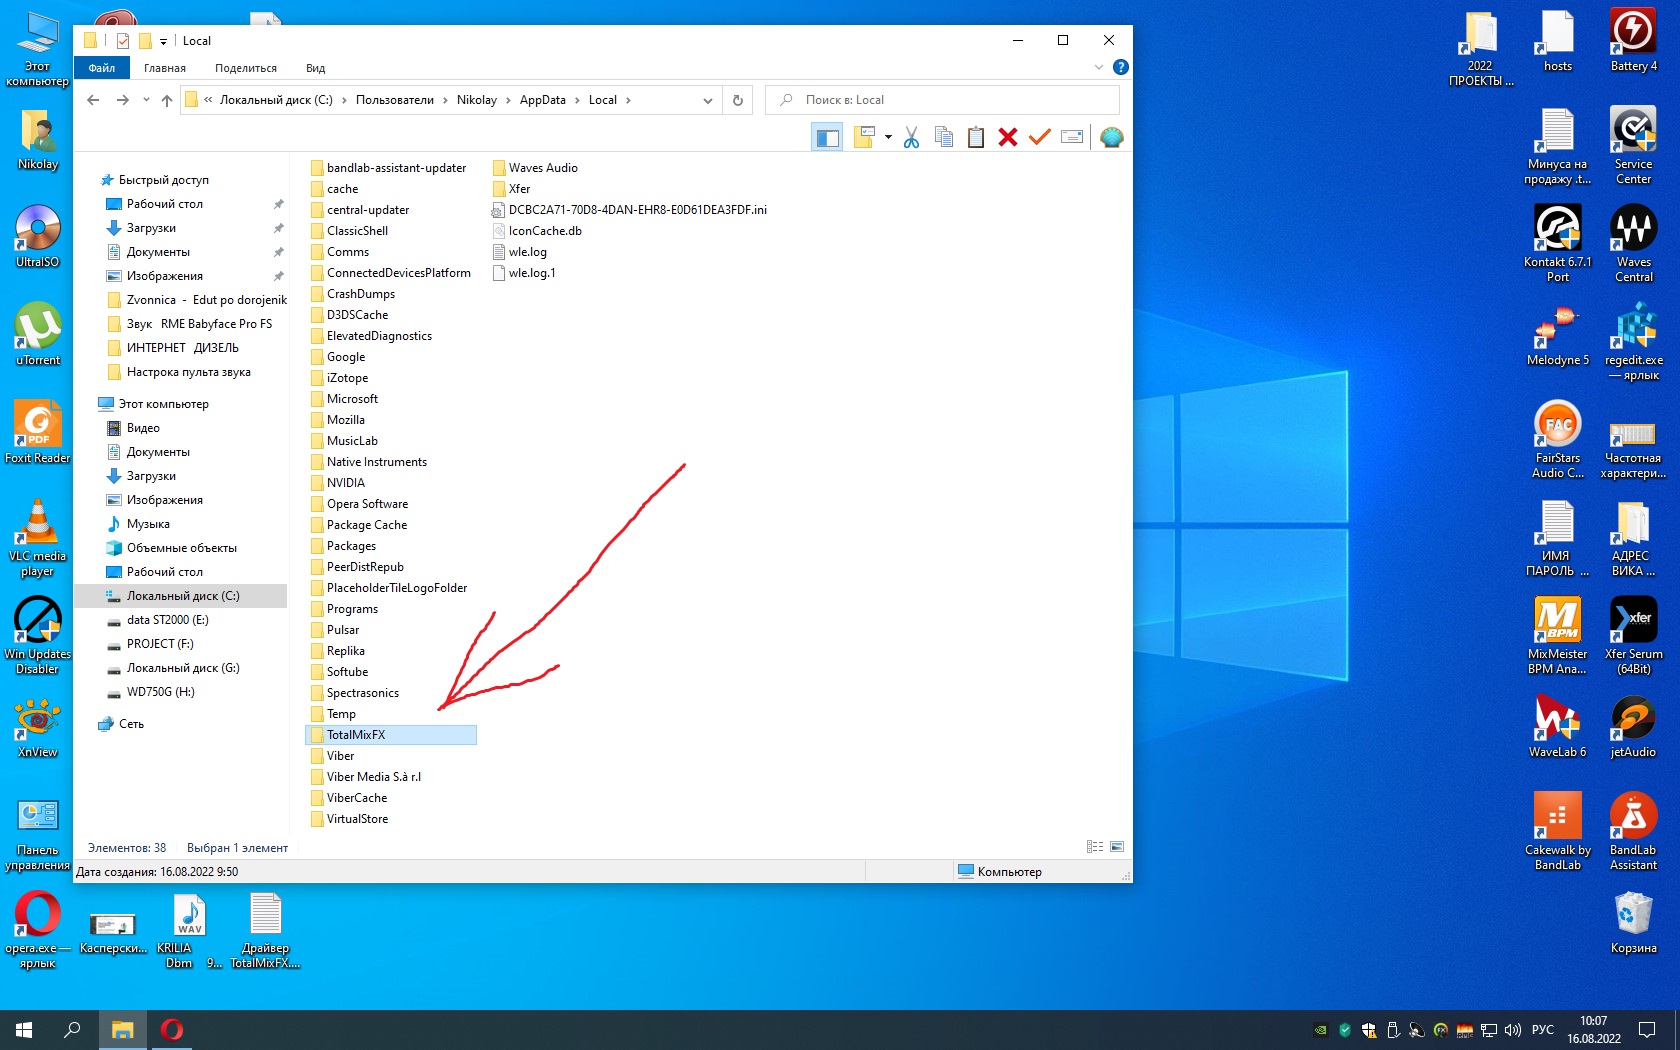Open the chevron after AppData in the address bar
Screen dimensions: 1680x1050
pos(577,100)
